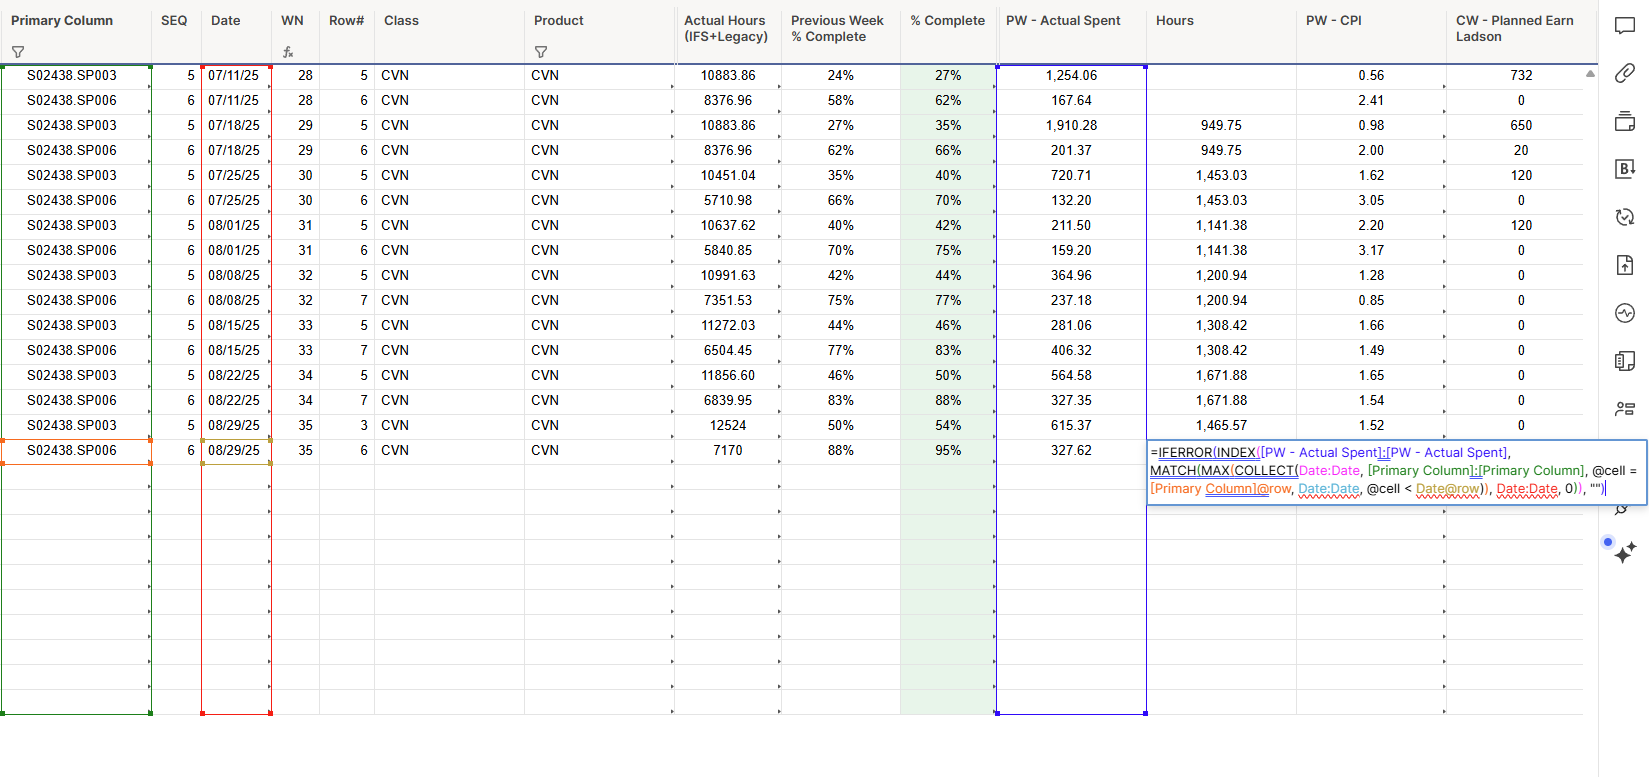Open the Publish sheet icon
The height and width of the screenshot is (777, 1649).
click(x=1625, y=265)
